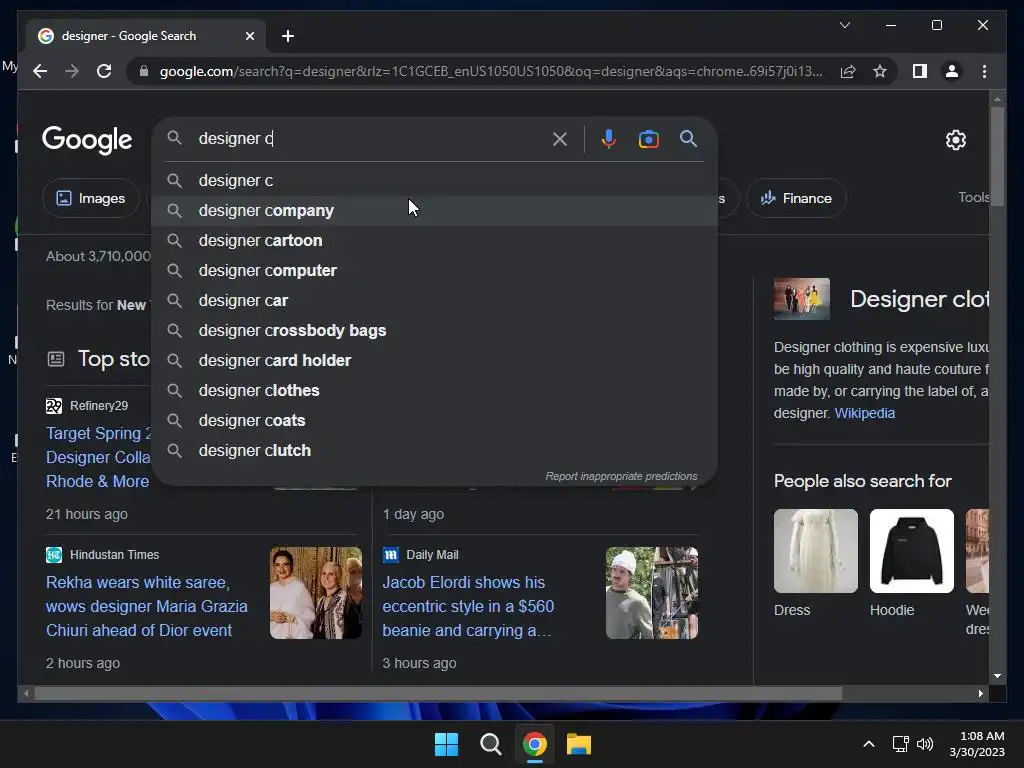Start voice search with the microphone icon

click(x=609, y=139)
